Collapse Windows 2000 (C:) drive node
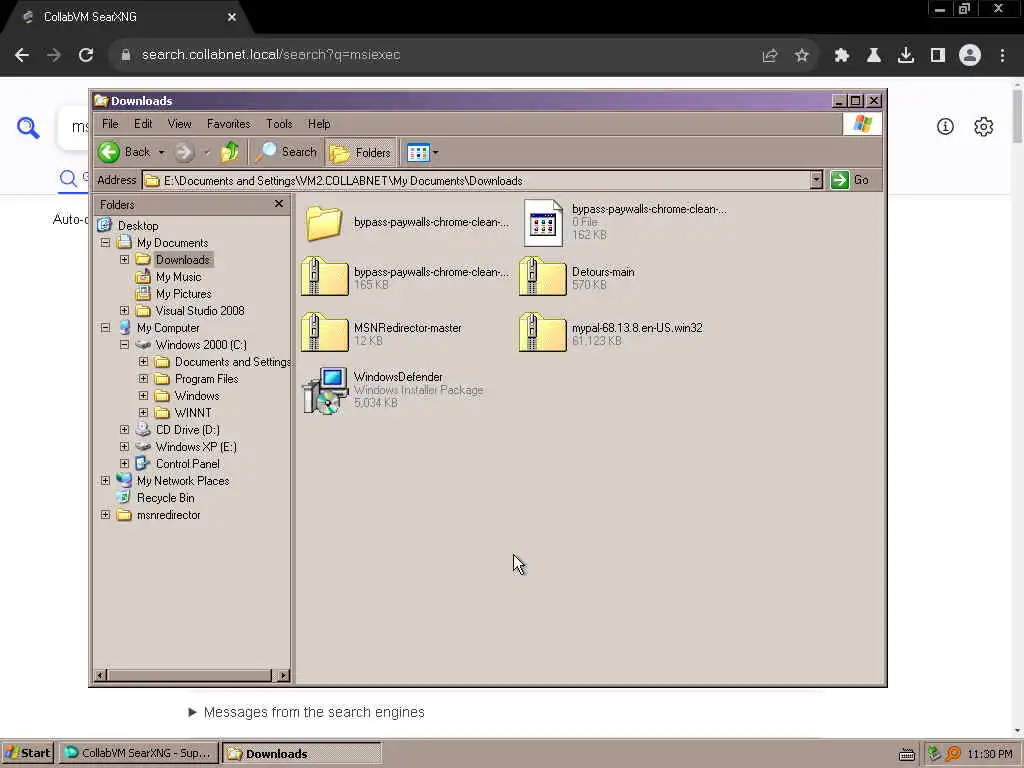Screen dimensions: 1024x768 pyautogui.click(x=124, y=344)
